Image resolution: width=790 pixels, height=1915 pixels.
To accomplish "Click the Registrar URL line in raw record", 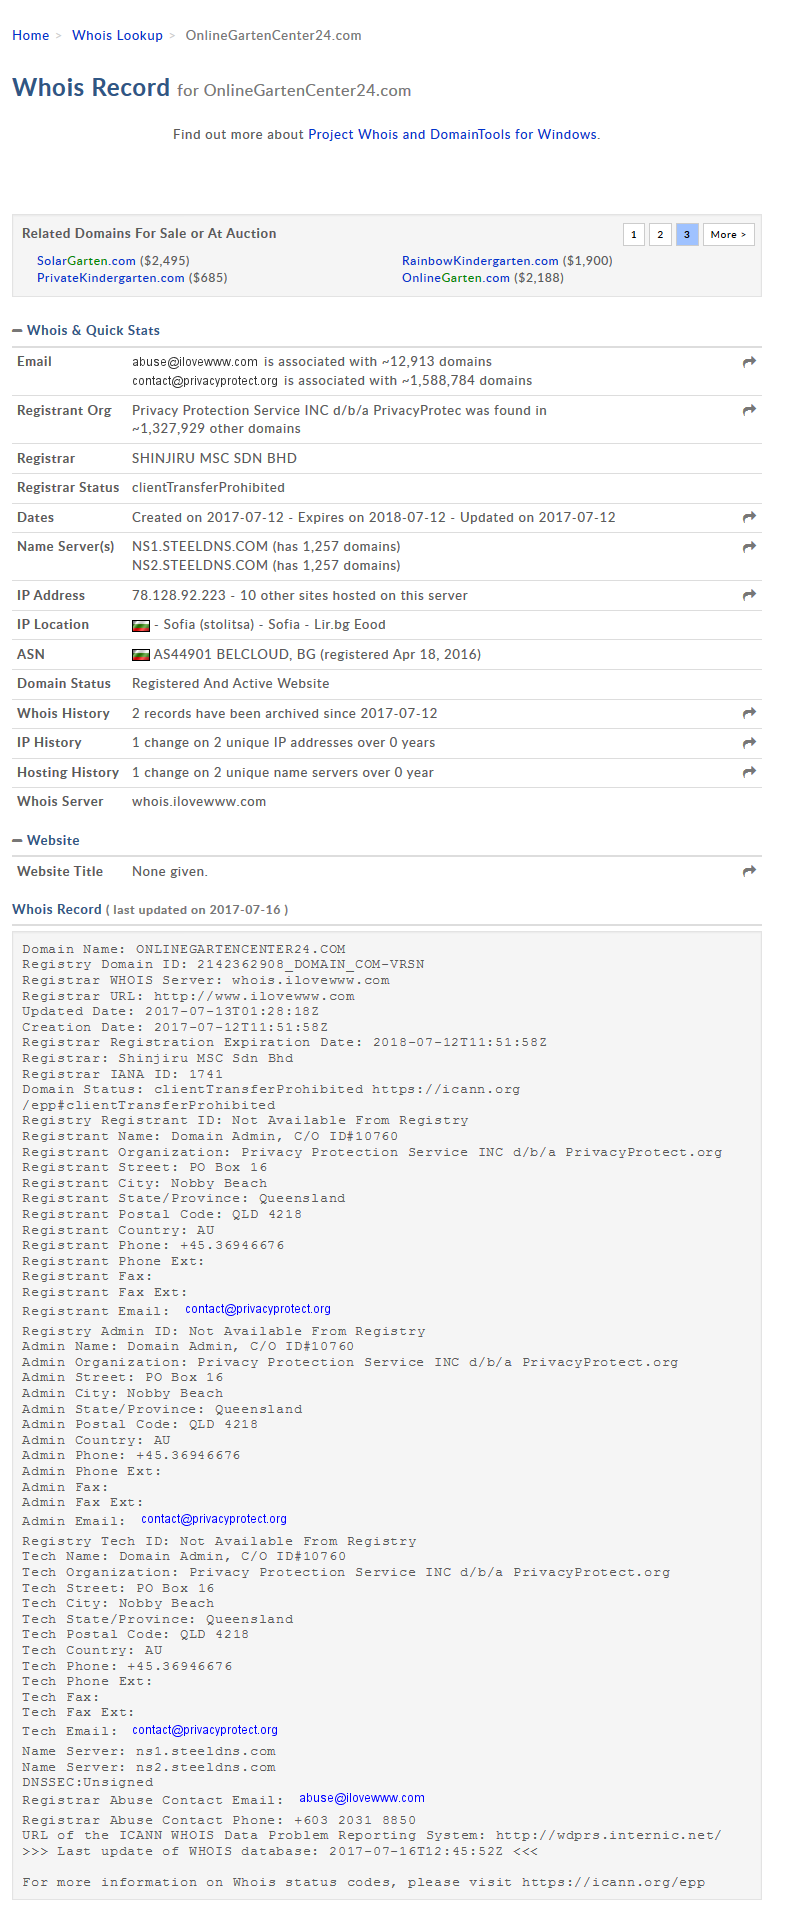I will [x=188, y=996].
